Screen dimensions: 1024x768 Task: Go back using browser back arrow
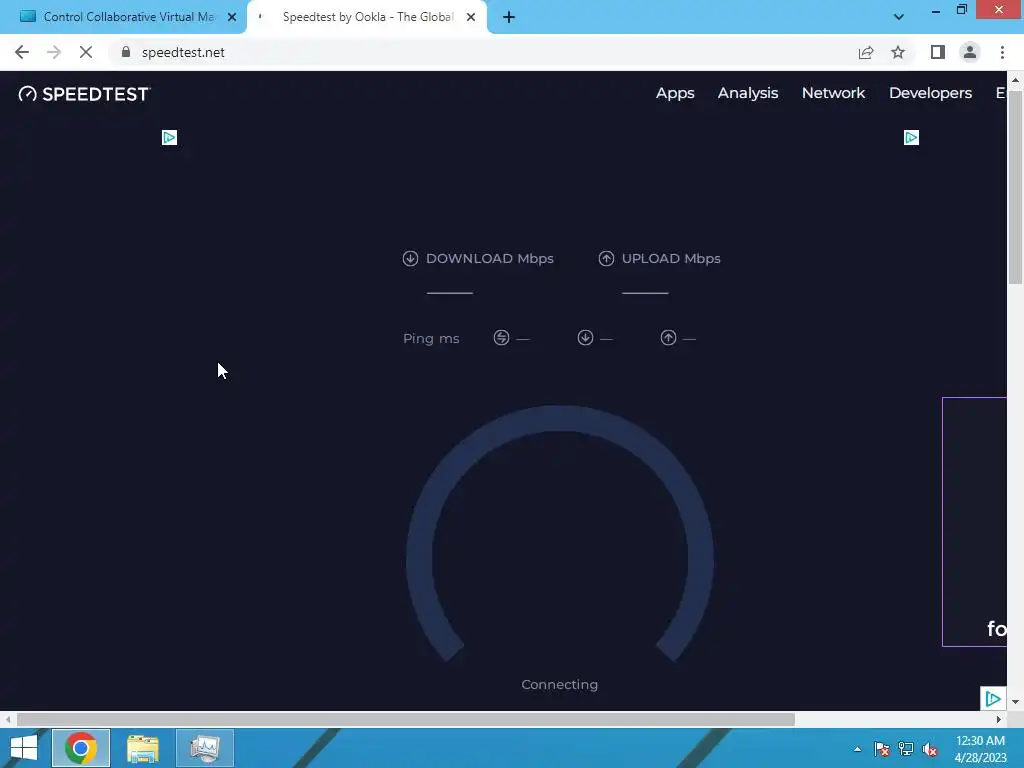tap(22, 52)
